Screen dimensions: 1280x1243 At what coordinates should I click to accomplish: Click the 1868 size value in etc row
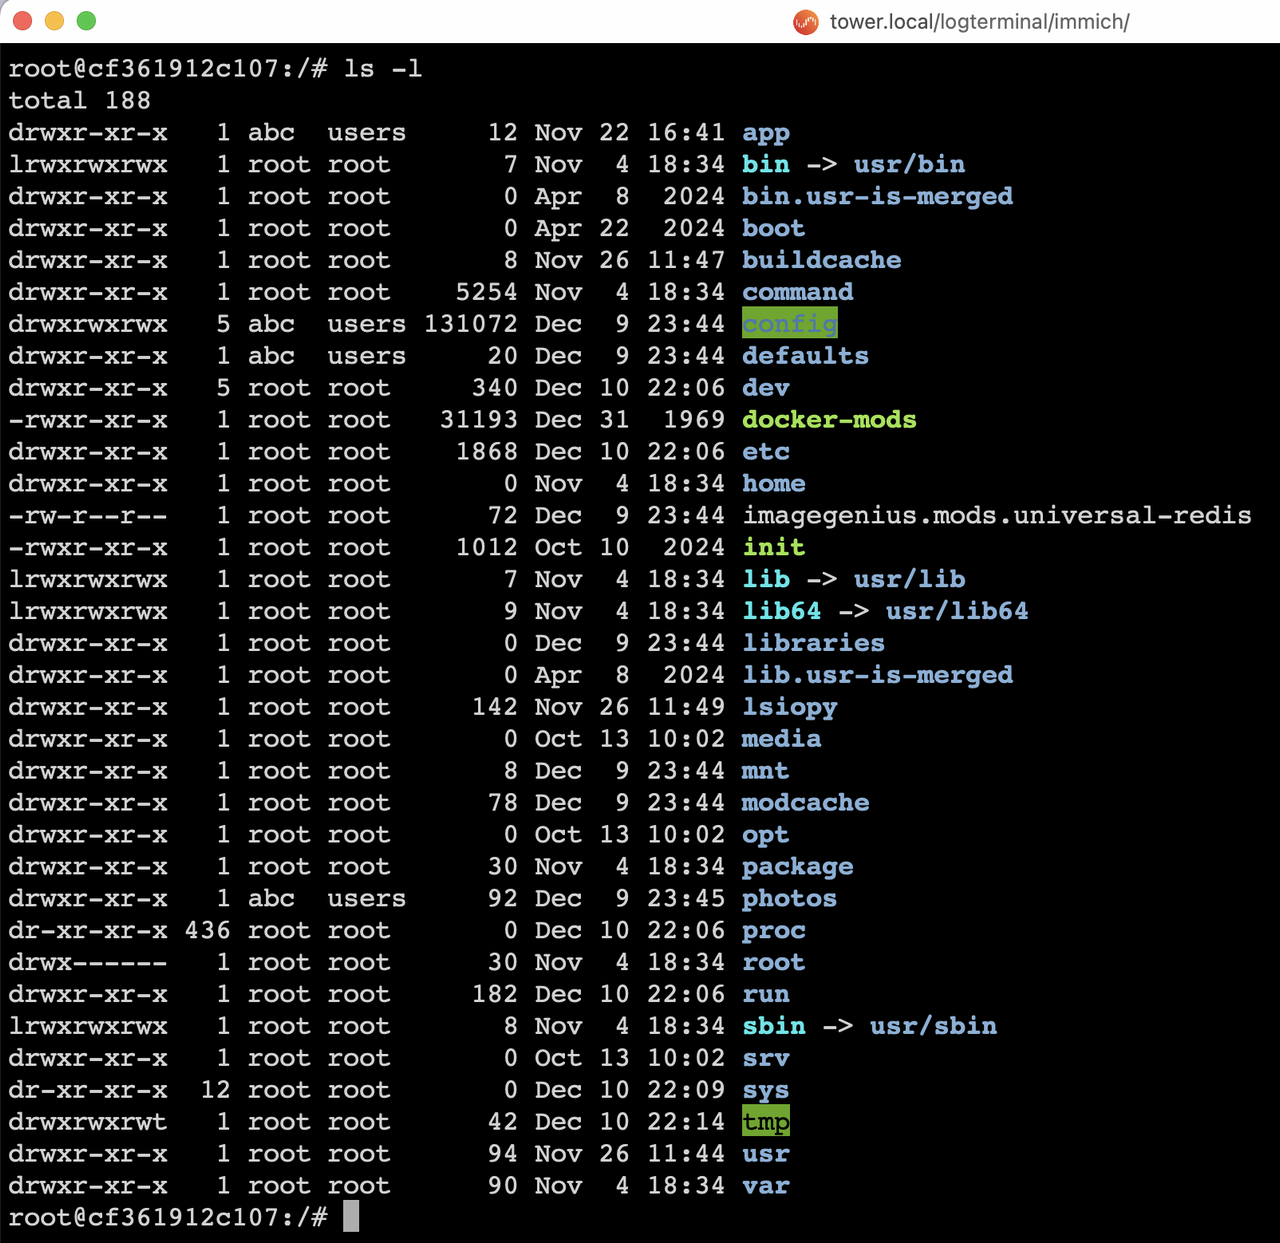coord(487,452)
